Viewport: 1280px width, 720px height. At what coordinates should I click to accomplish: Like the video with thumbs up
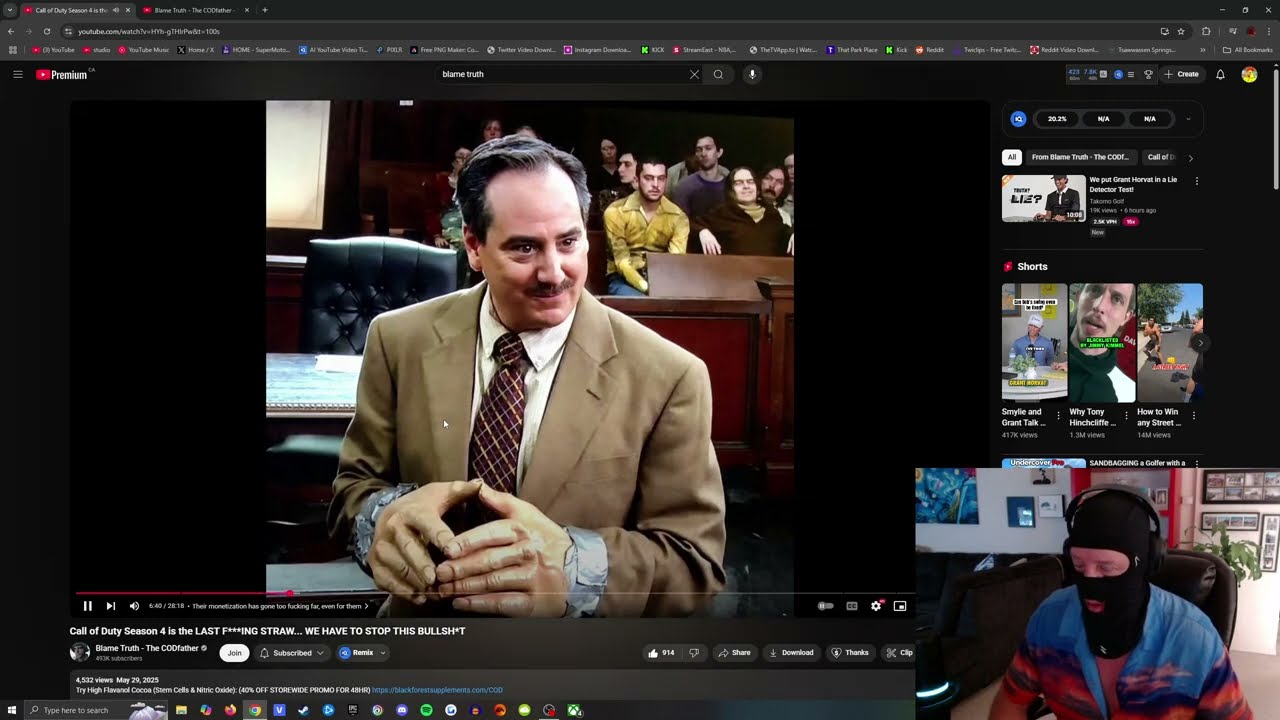661,653
